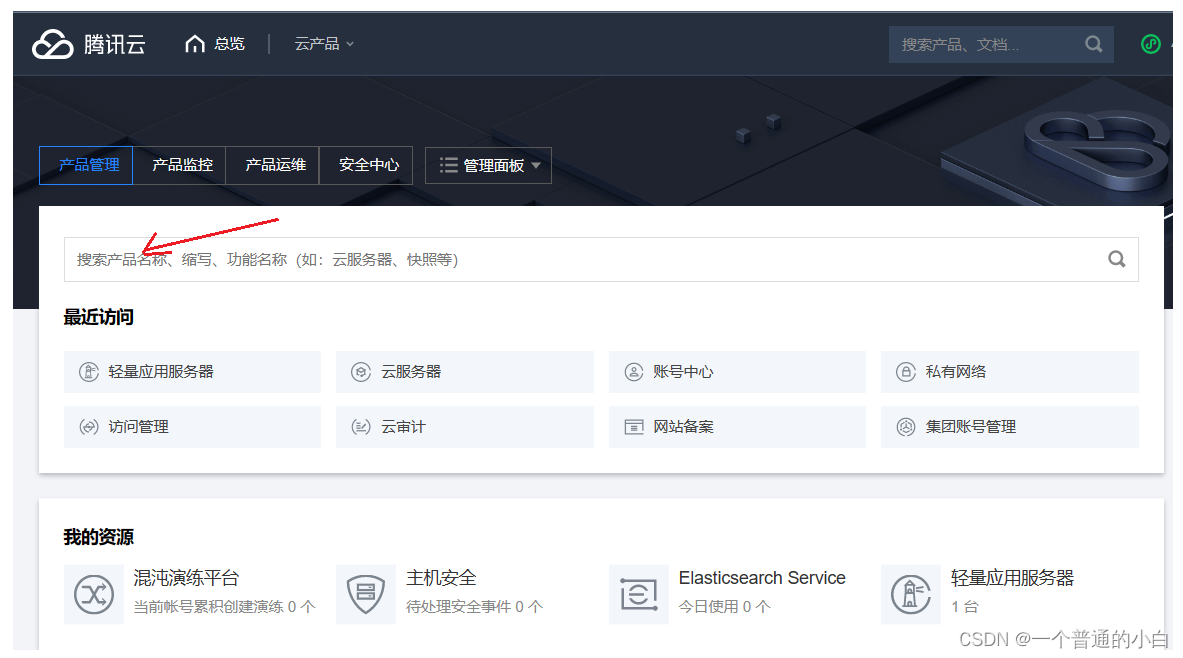Click the text 当前帐号累积创建演练 0 个
Viewport: 1183px width, 658px height.
click(x=225, y=607)
